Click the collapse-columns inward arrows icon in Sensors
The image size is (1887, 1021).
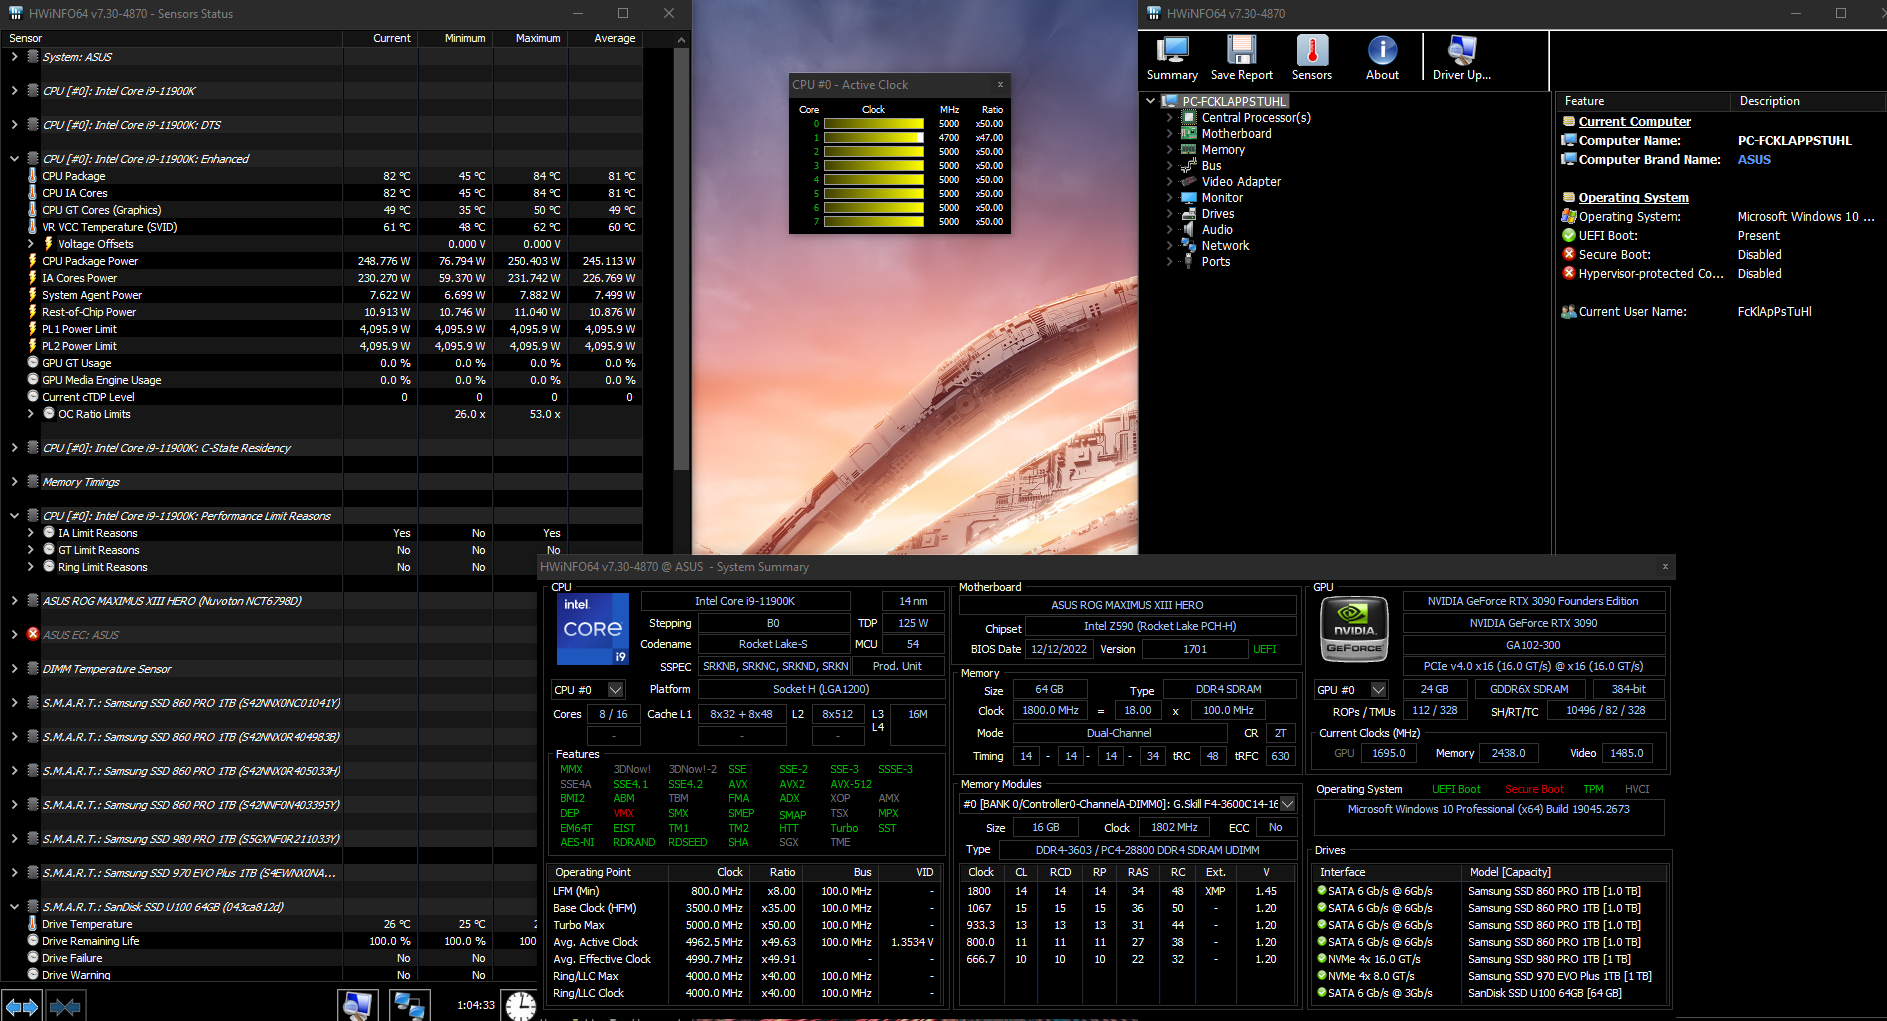click(65, 1006)
